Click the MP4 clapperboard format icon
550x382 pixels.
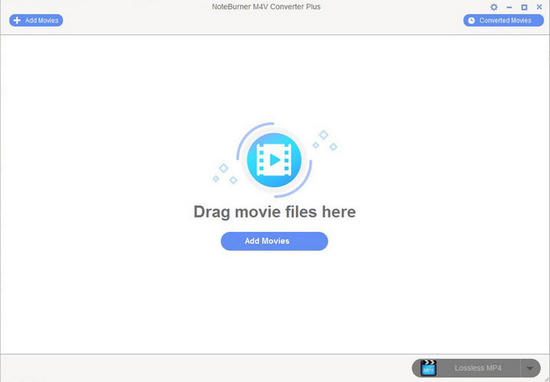pos(428,368)
